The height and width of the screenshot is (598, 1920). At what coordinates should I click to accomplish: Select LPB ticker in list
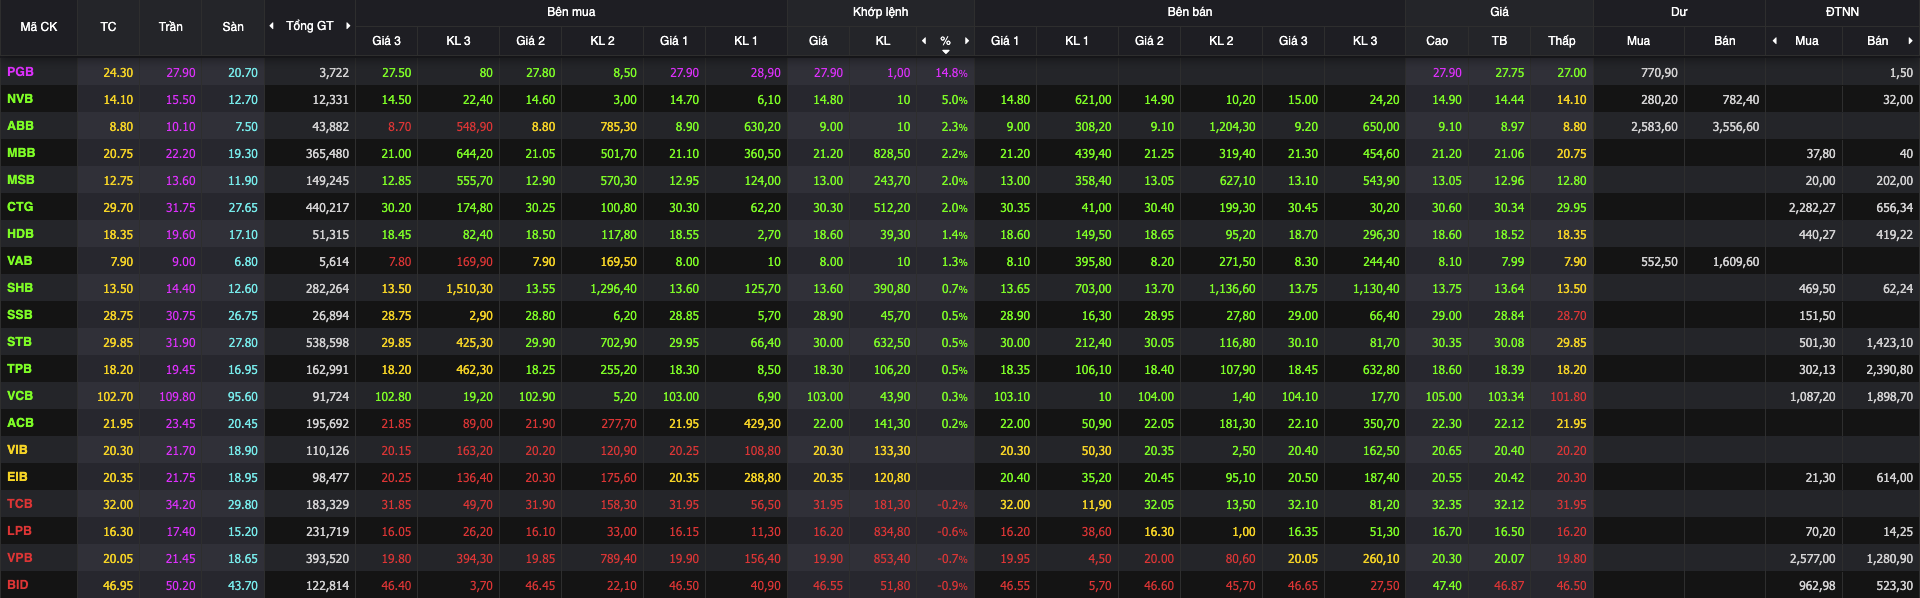click(x=19, y=531)
